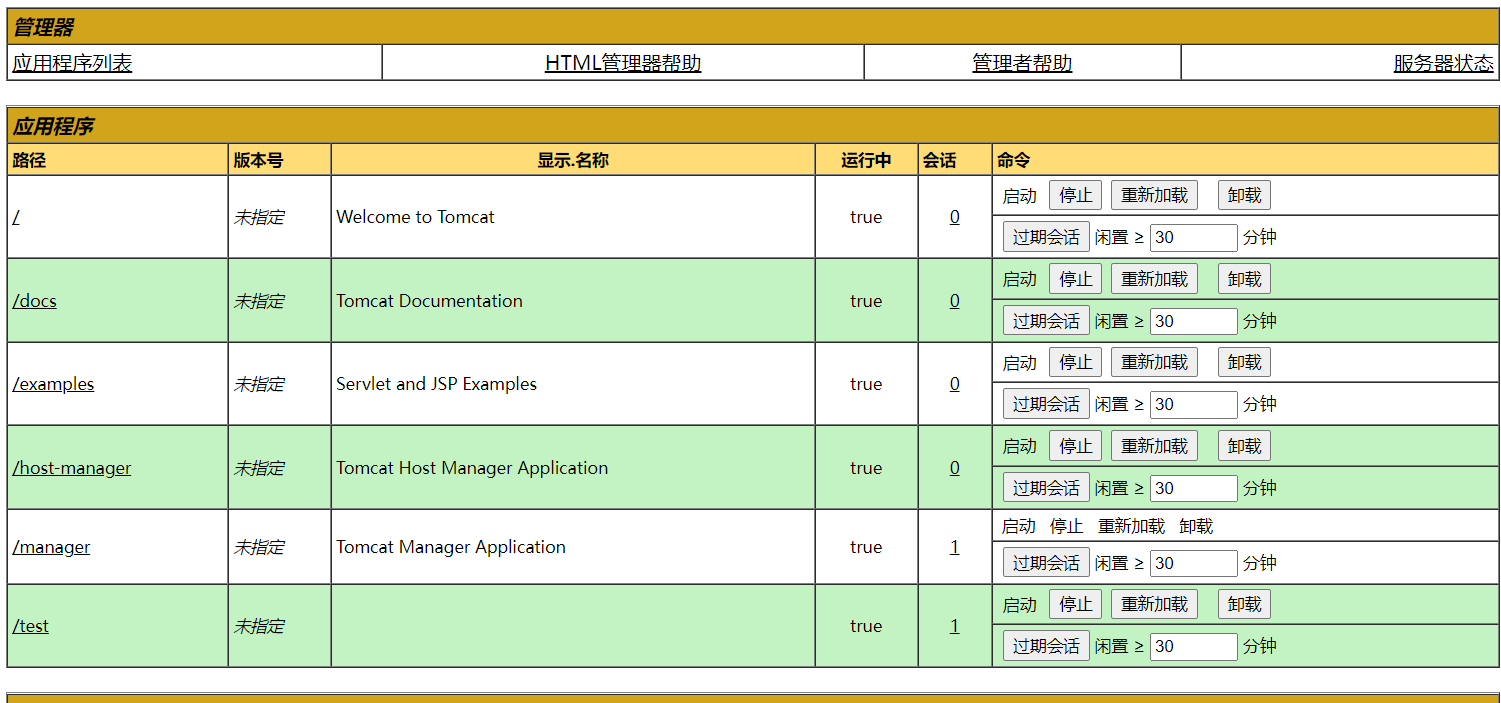
Task: Open session count 1 for /test row
Action: [x=955, y=626]
